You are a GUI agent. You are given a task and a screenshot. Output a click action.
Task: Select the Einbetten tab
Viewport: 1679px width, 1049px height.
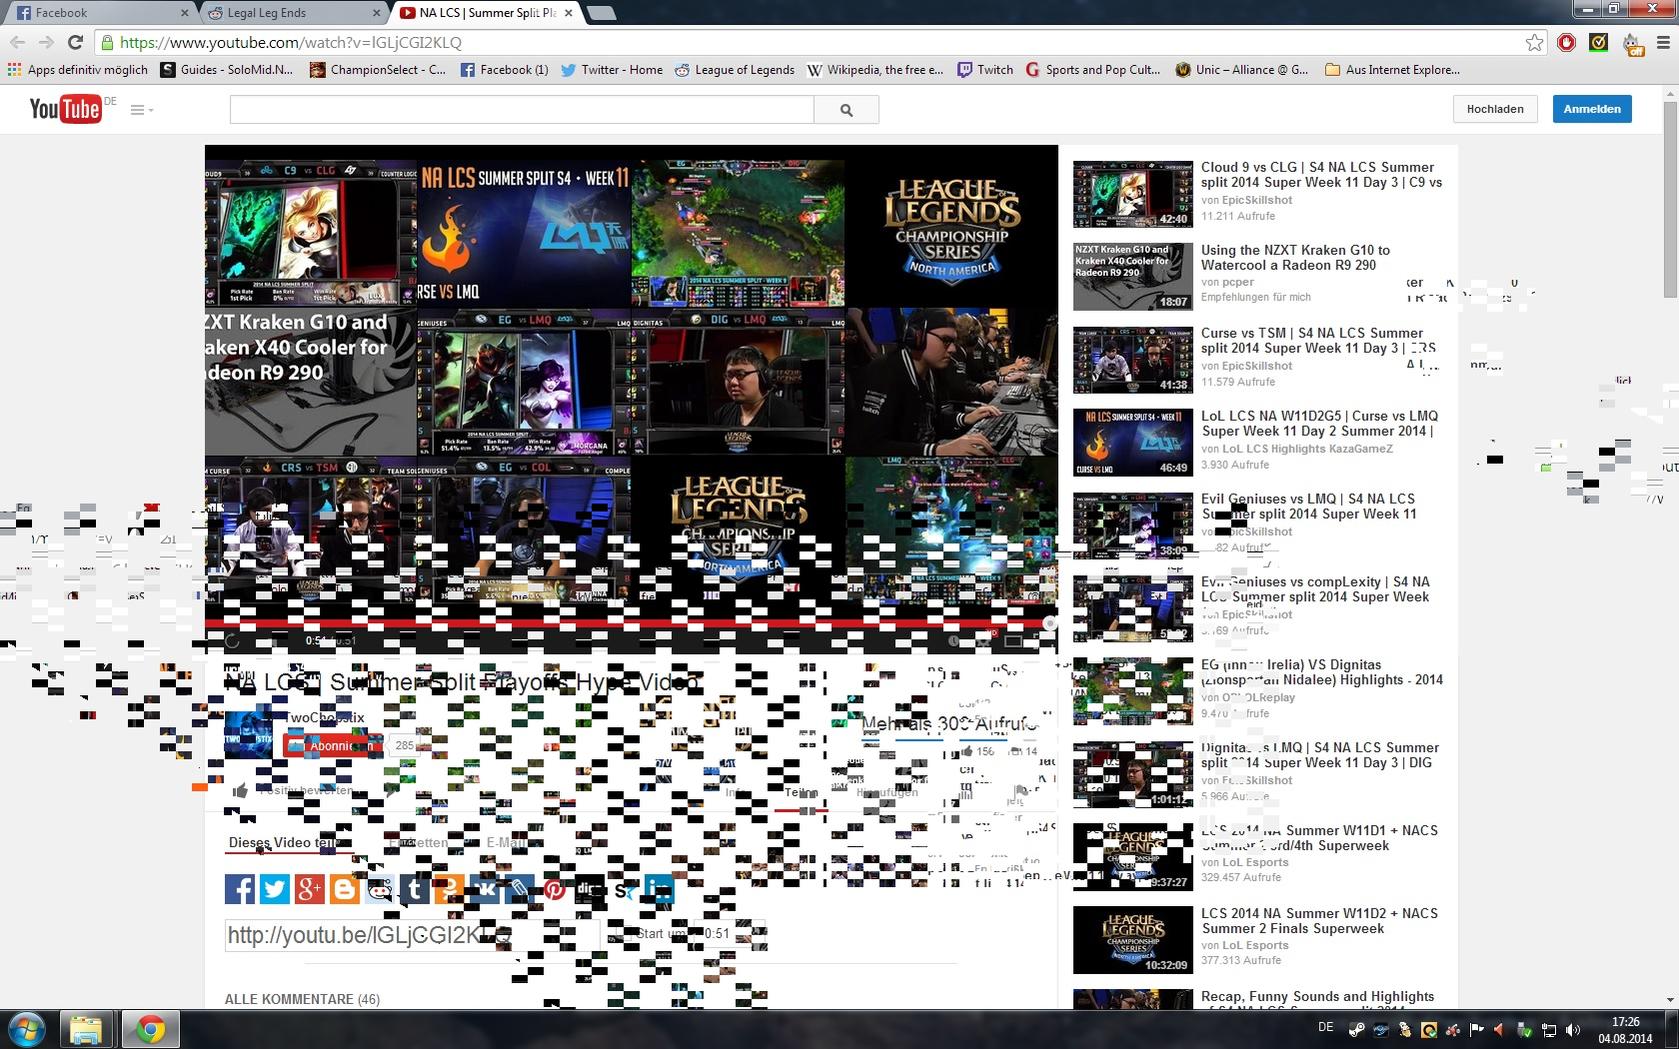coord(419,842)
